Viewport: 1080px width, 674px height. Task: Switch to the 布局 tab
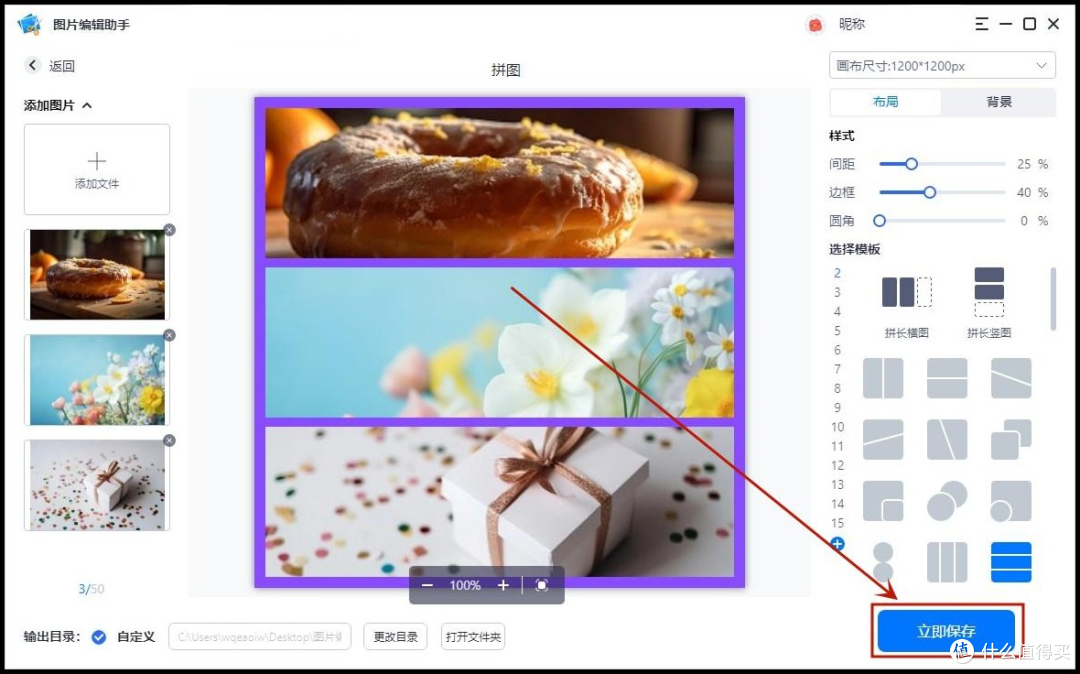(886, 102)
